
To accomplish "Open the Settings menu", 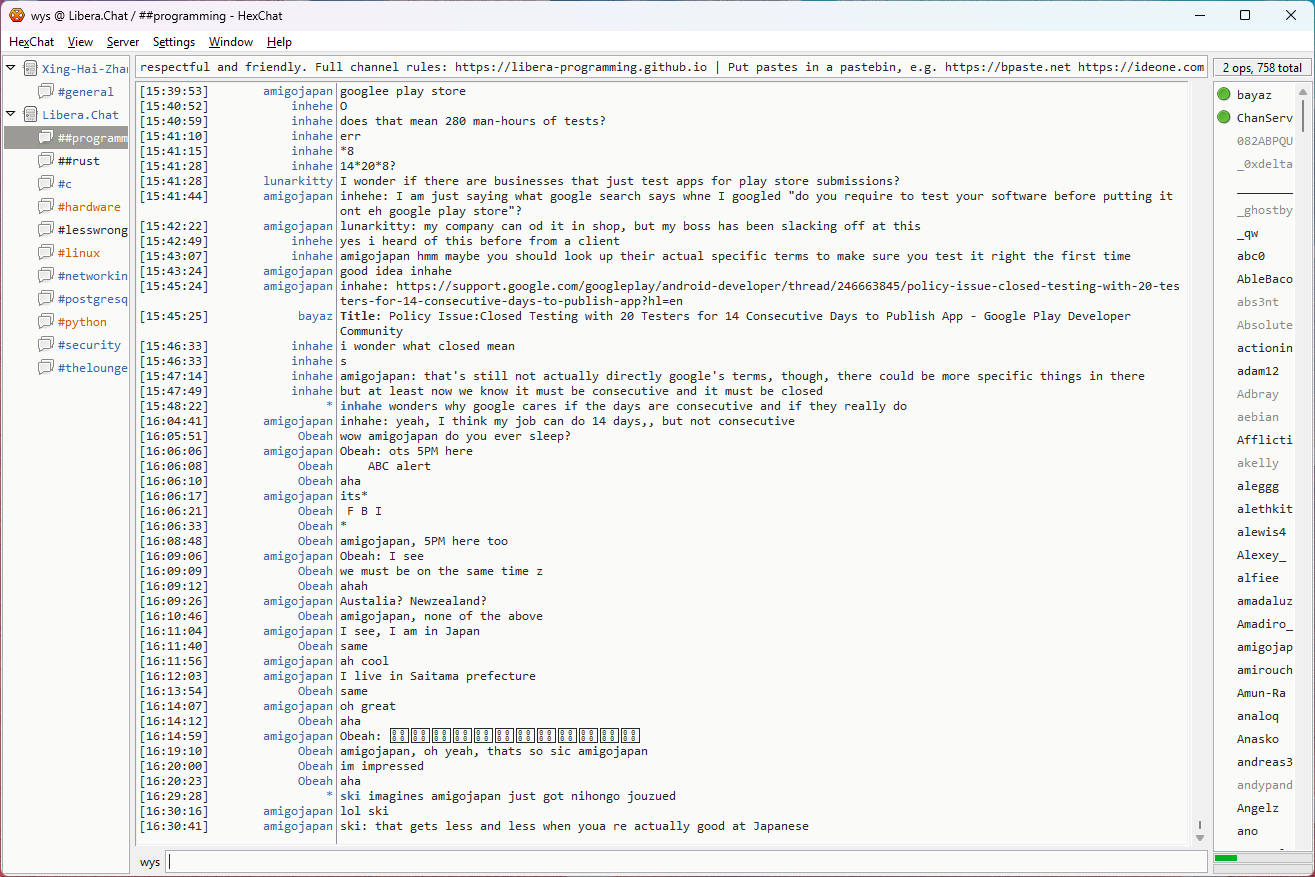I will [x=174, y=42].
